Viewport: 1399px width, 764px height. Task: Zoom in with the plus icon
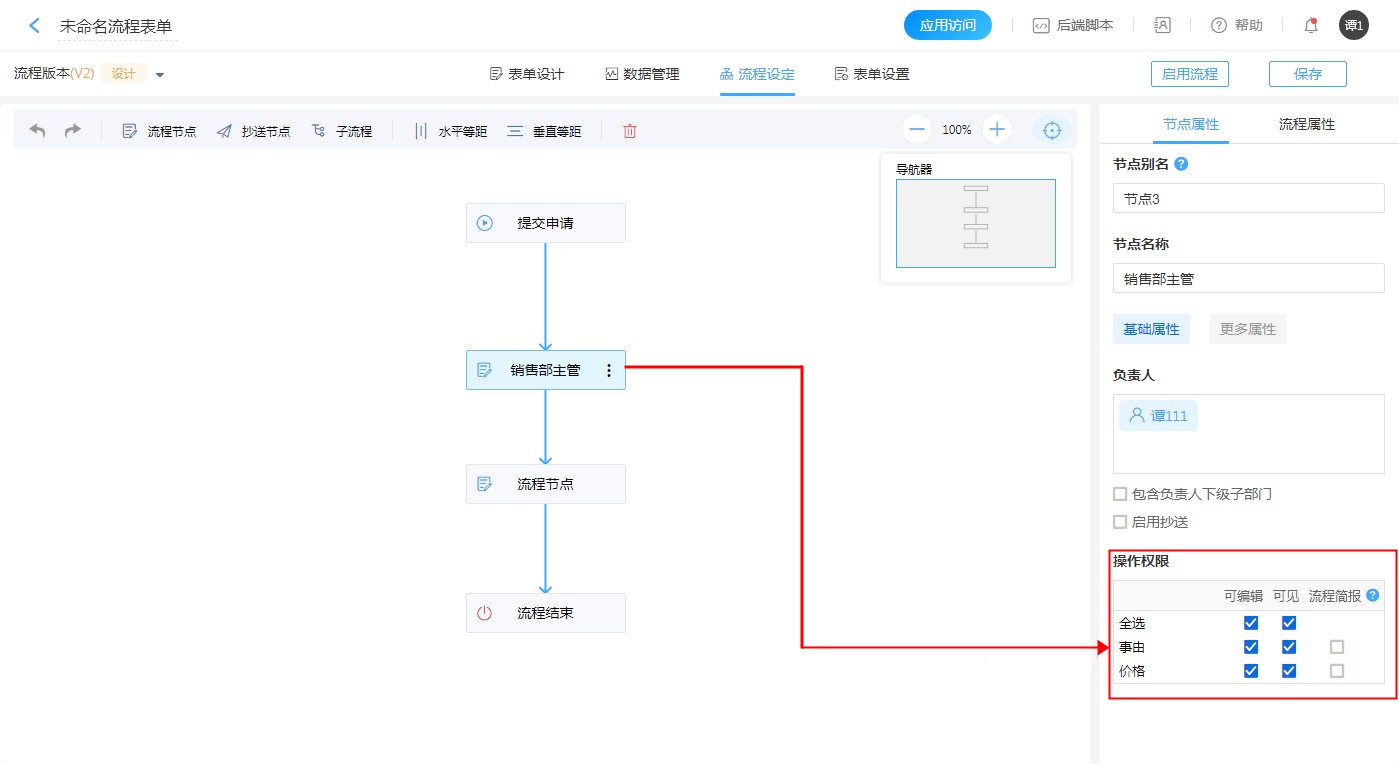click(x=997, y=129)
